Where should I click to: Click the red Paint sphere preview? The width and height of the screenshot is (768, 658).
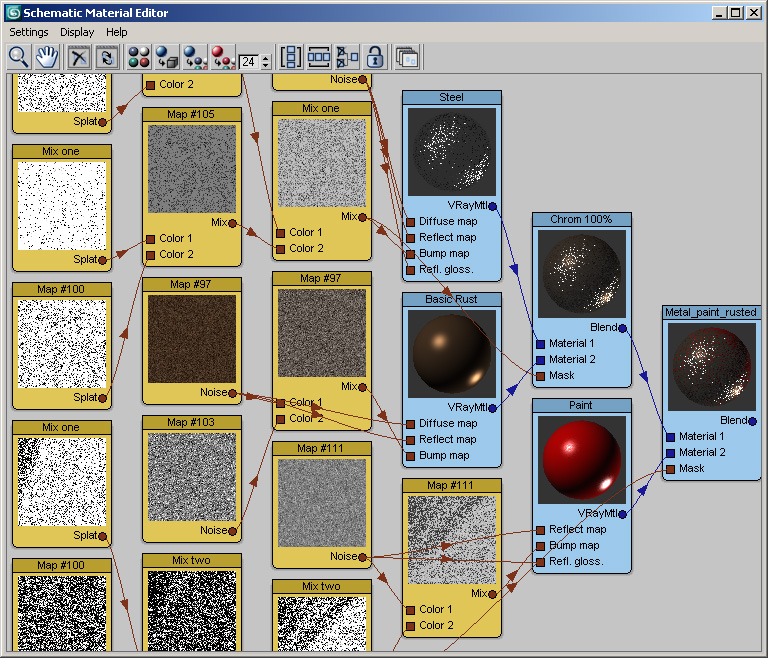pos(581,457)
